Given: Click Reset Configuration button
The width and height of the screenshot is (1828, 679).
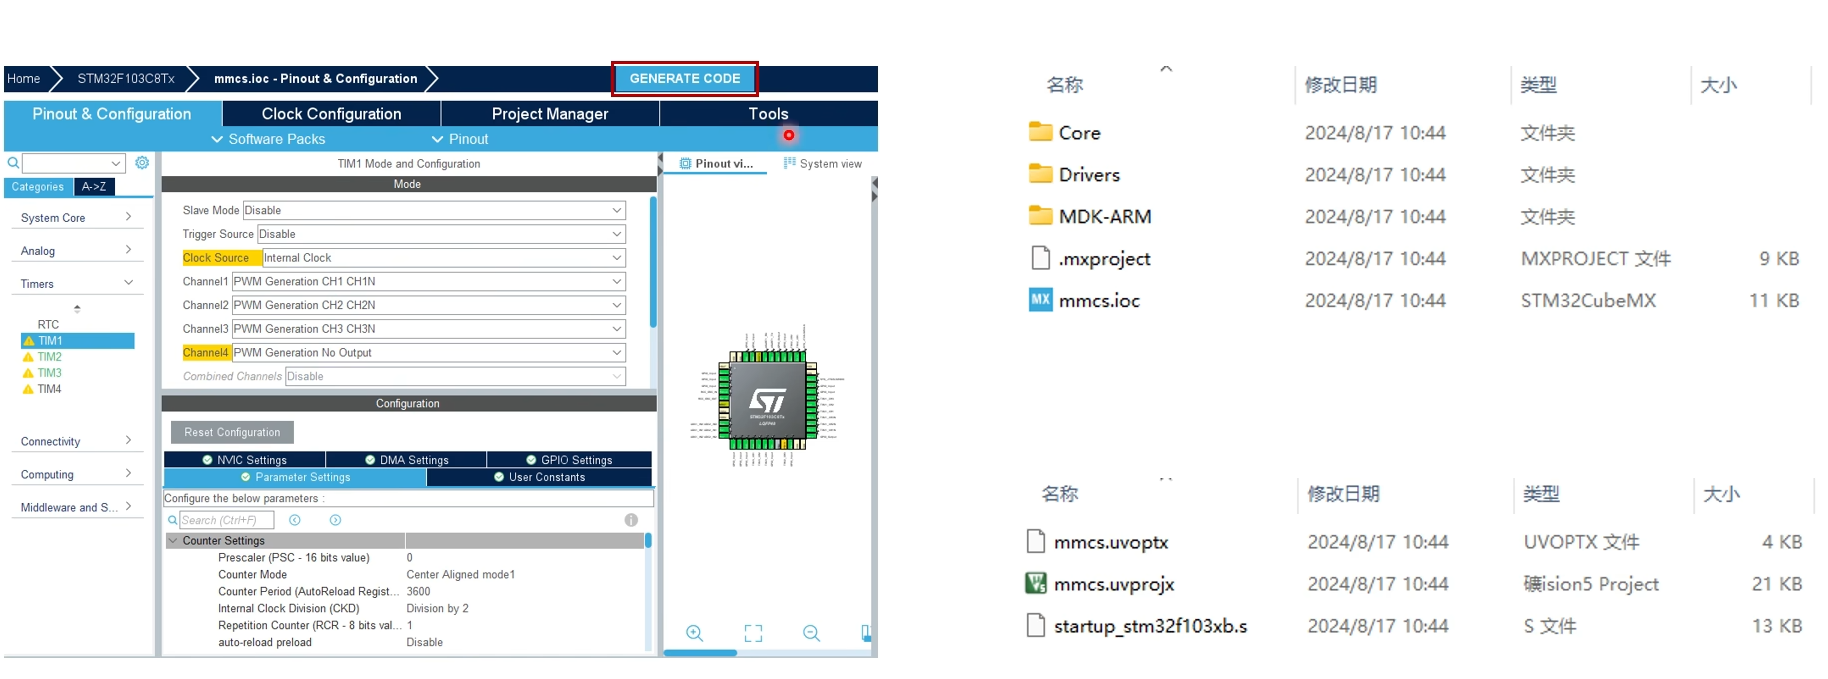Looking at the screenshot, I should 232,432.
